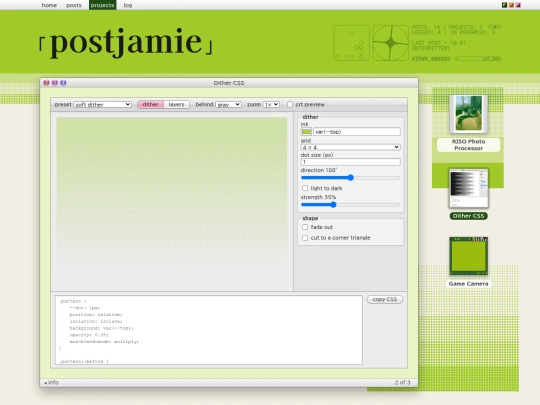540x405 pixels.
Task: Click the green theme swatch icon
Action: (x=504, y=5)
